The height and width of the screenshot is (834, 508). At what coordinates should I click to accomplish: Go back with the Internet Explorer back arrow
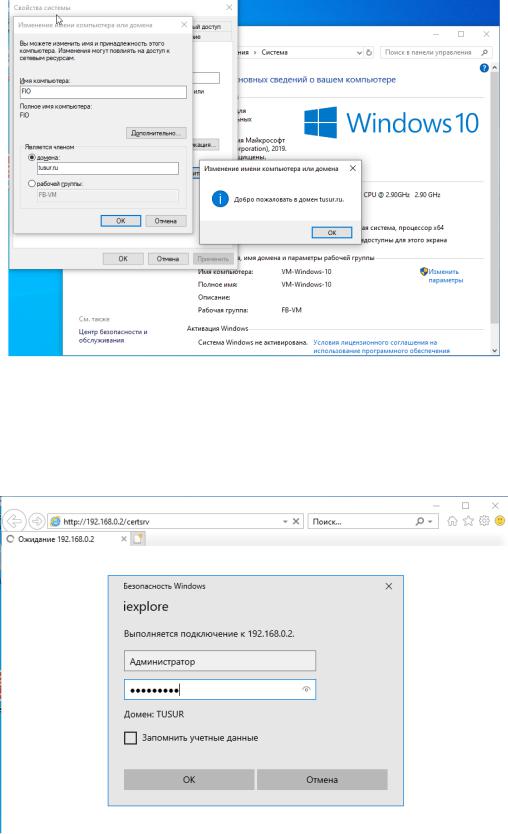point(14,521)
